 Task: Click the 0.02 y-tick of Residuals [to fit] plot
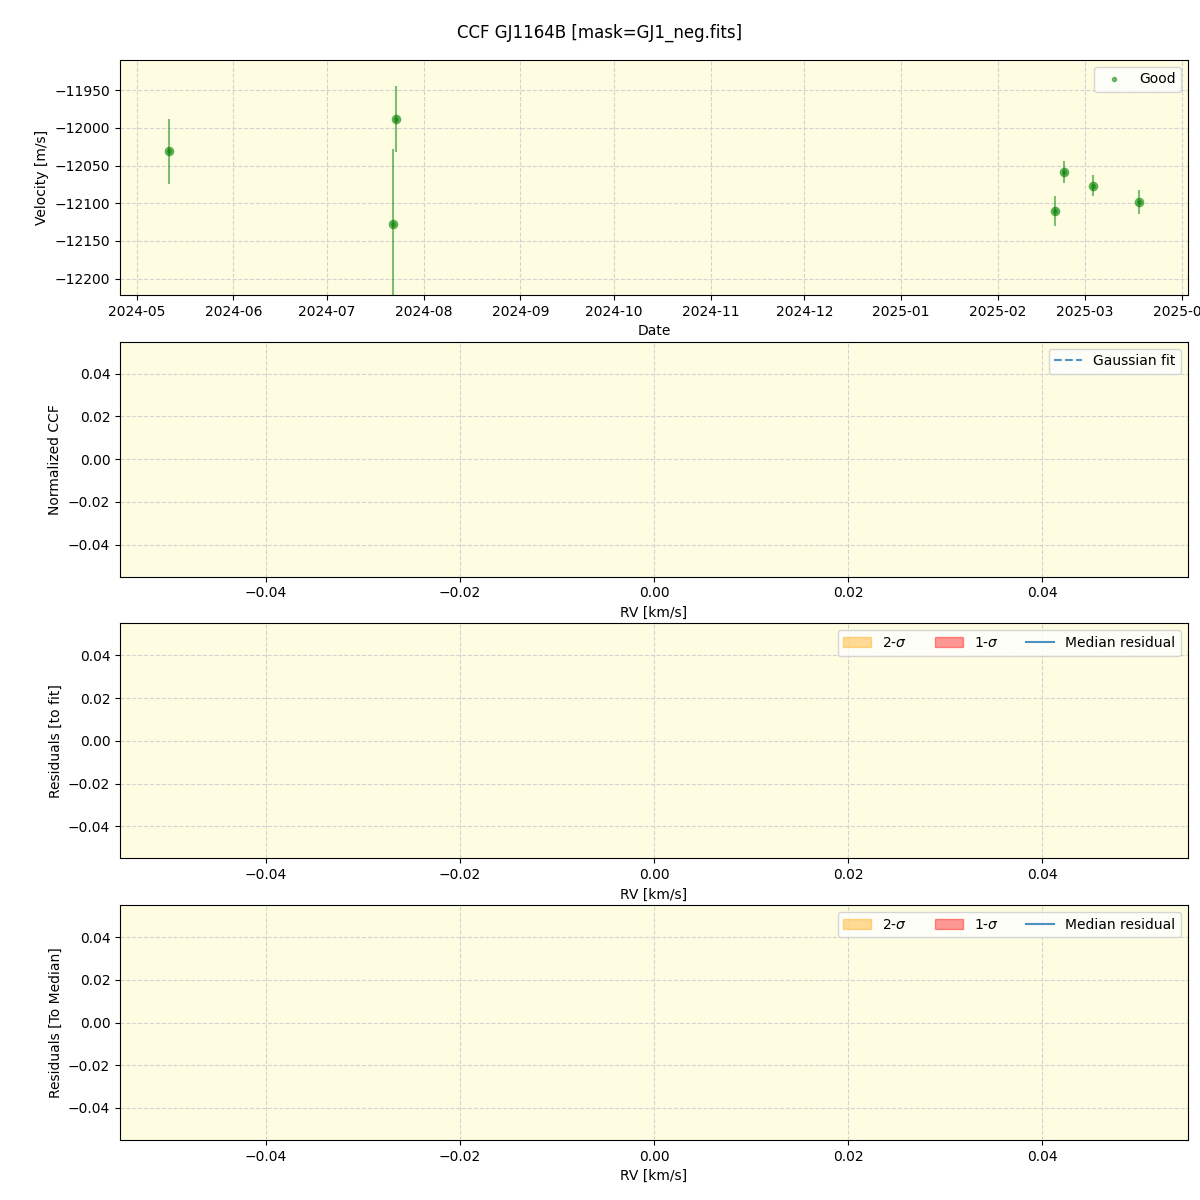click(96, 698)
